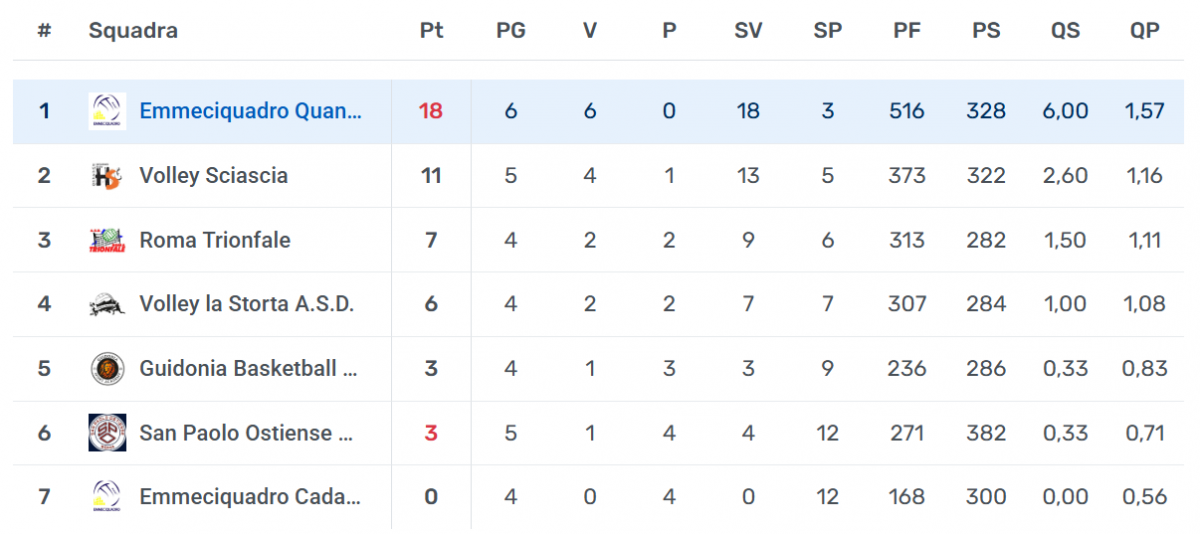Select the Emmeciquadro Cada... team name
1200x534 pixels.
pos(250,497)
